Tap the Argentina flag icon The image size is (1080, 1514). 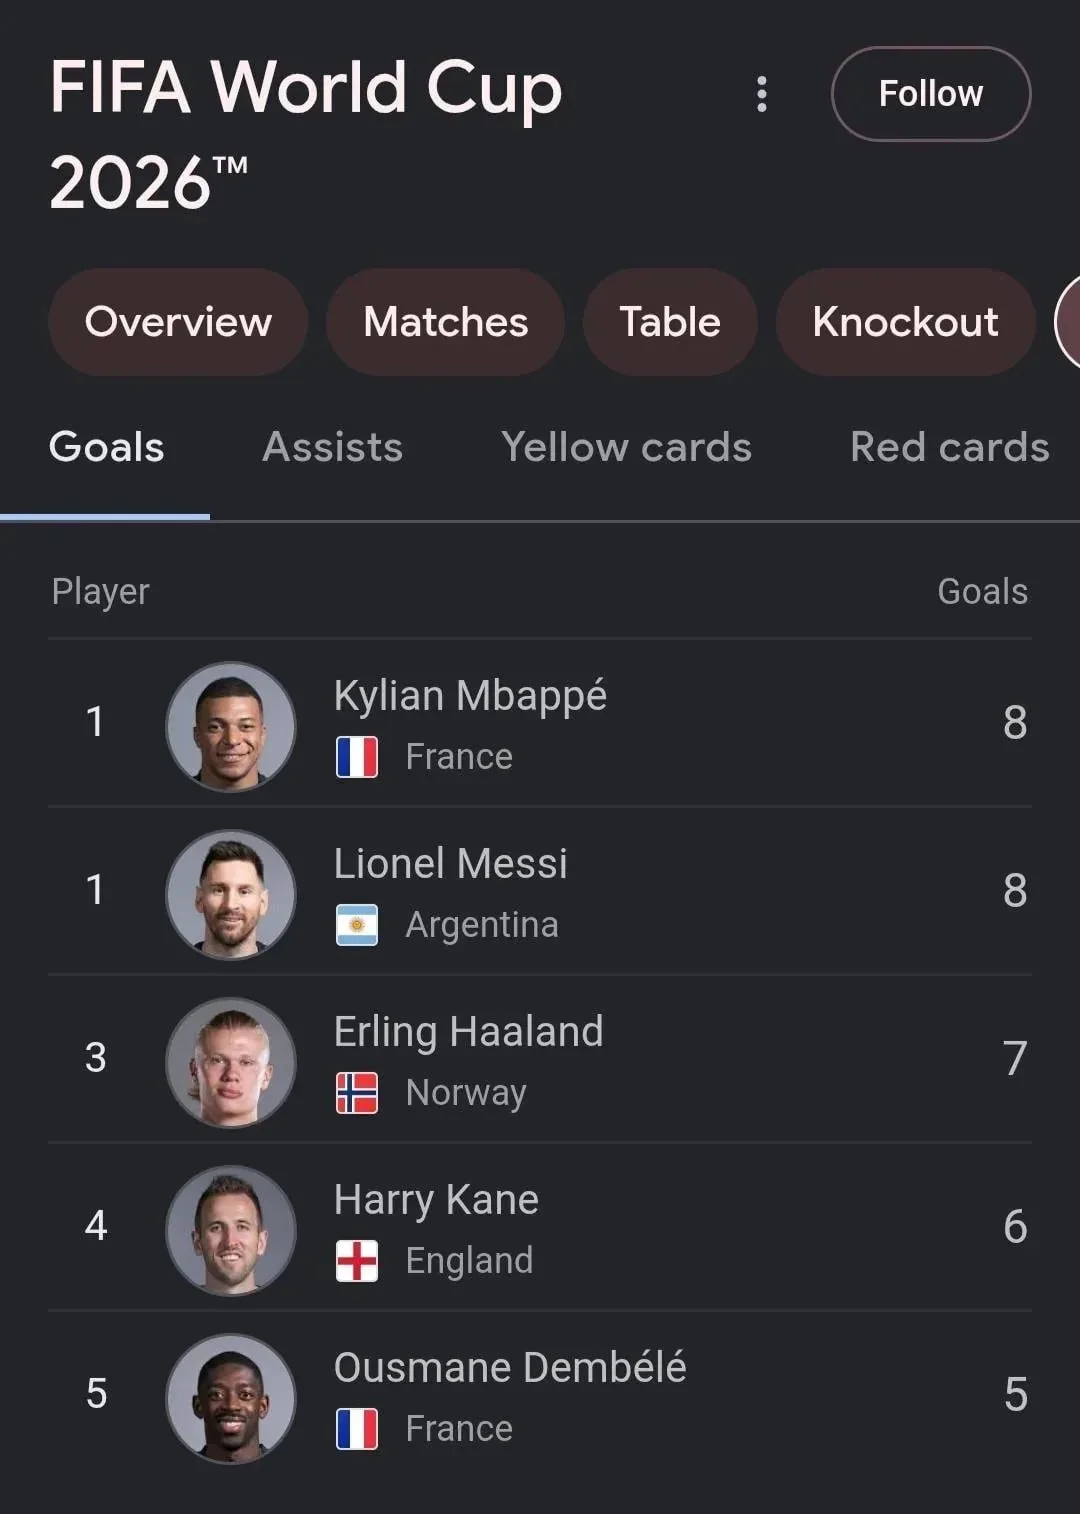click(357, 925)
